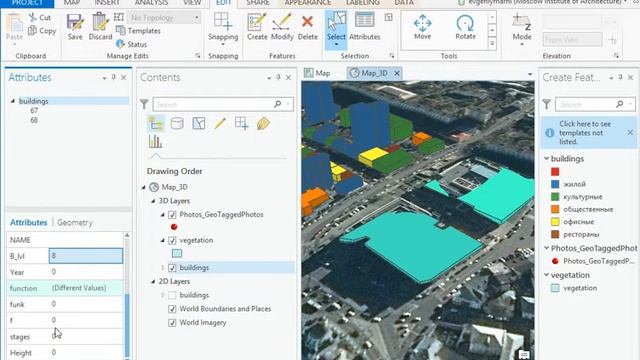Select the Photos_GeoTaggedPhotos feature template
Screen dimensions: 640x360
[x=593, y=261]
